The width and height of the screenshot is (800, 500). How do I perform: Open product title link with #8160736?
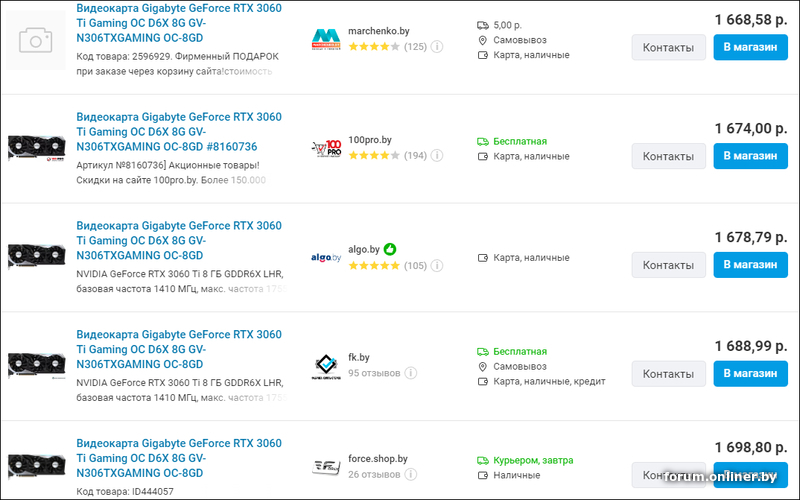179,132
